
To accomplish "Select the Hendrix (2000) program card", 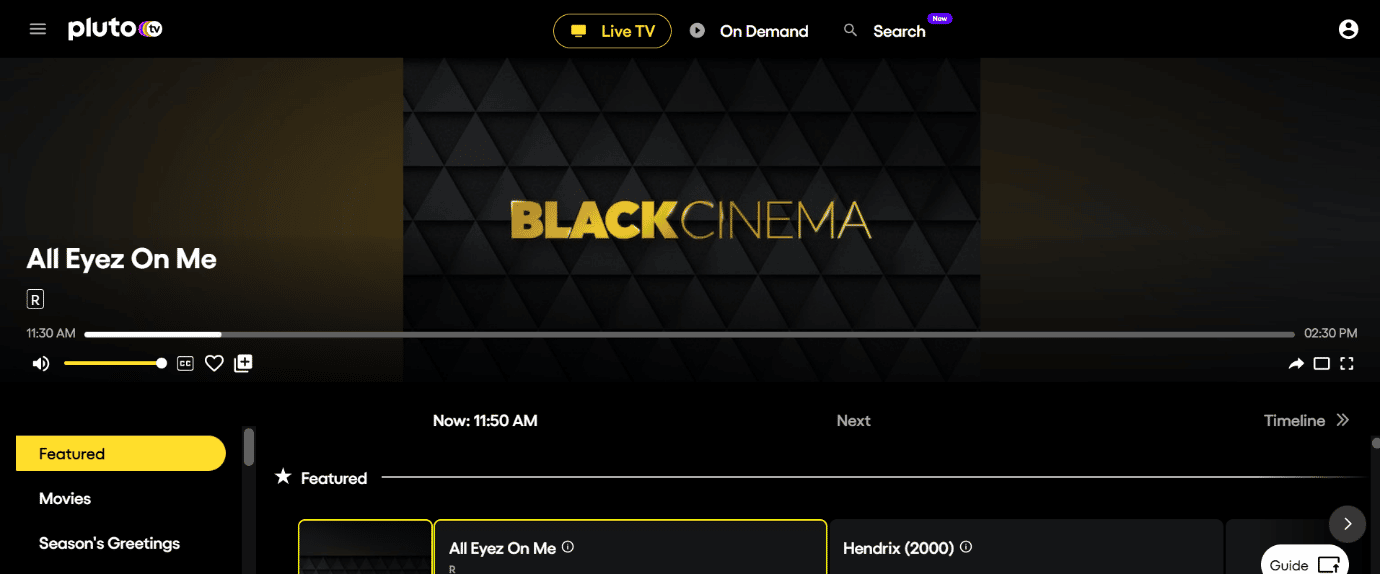I will (1026, 547).
